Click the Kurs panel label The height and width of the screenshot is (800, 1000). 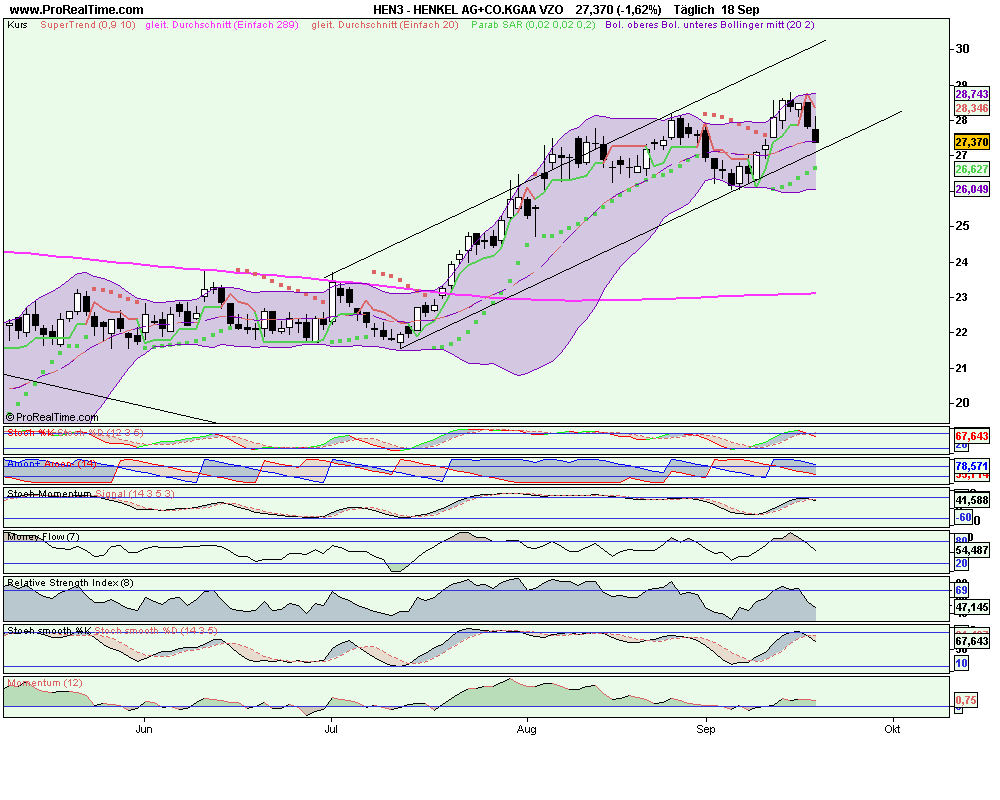tap(17, 23)
